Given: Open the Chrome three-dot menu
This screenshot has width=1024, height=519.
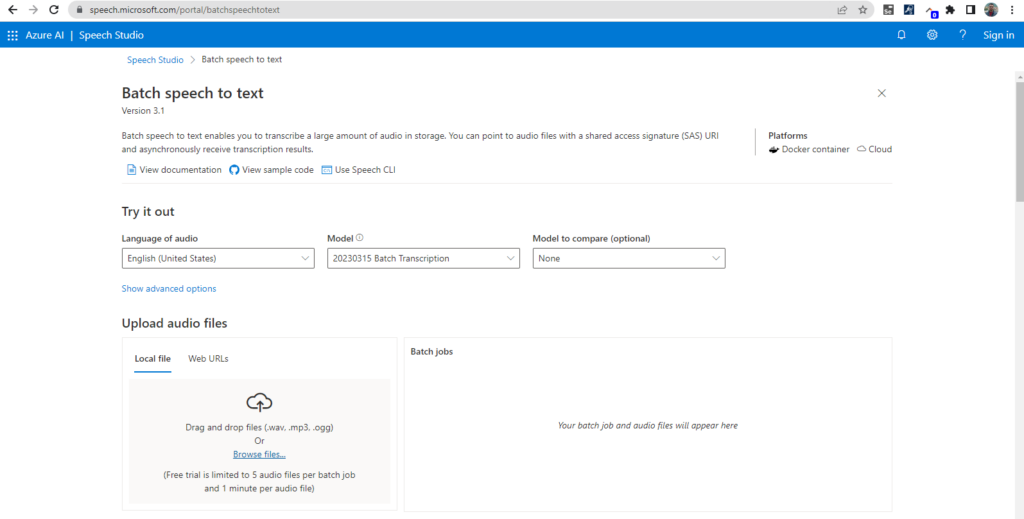Looking at the screenshot, I should [1012, 10].
